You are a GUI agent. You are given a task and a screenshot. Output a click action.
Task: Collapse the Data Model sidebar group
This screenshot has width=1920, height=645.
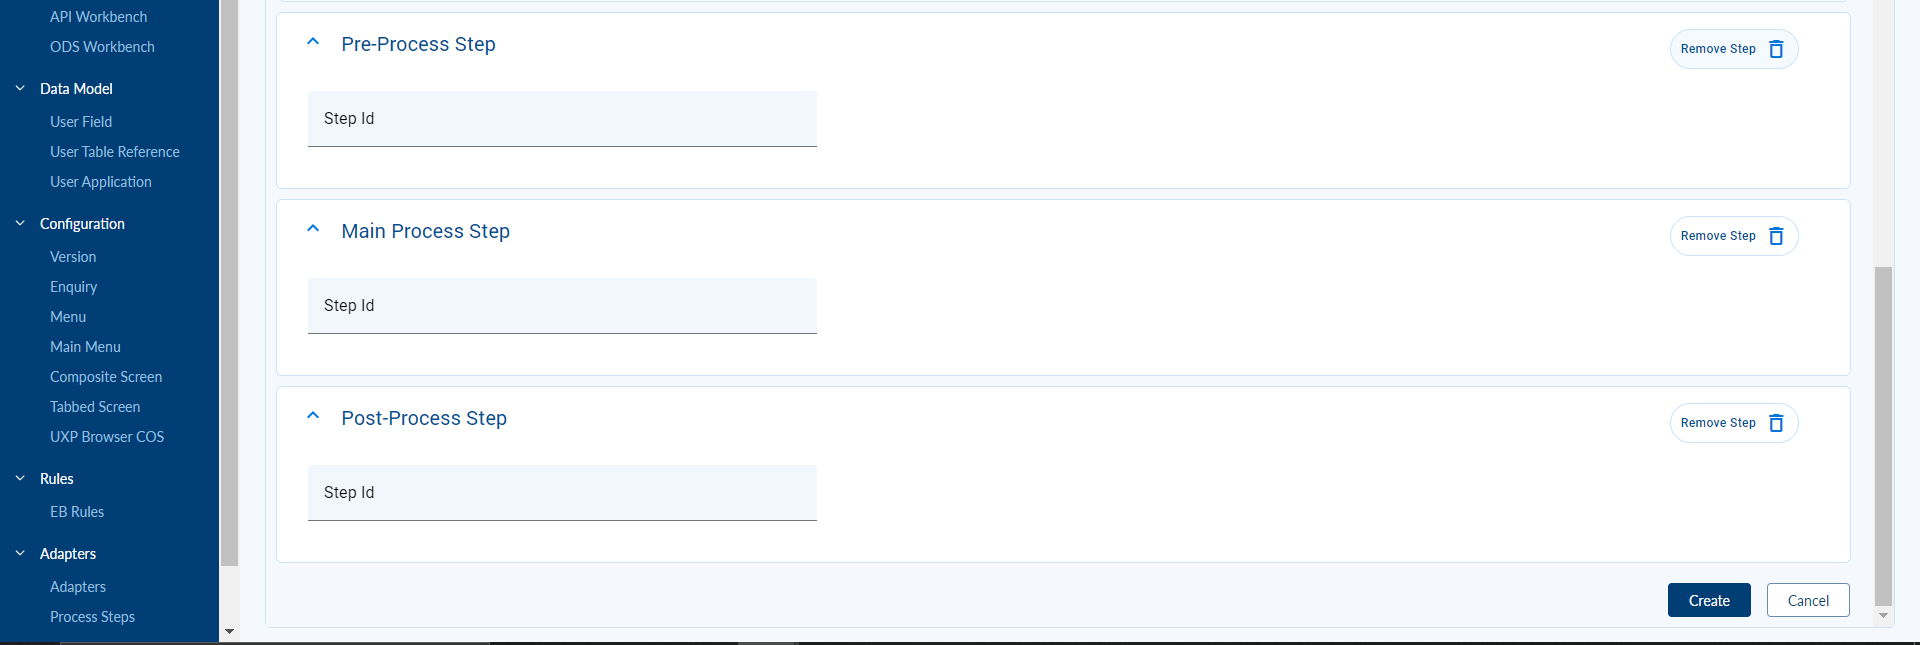click(x=20, y=89)
